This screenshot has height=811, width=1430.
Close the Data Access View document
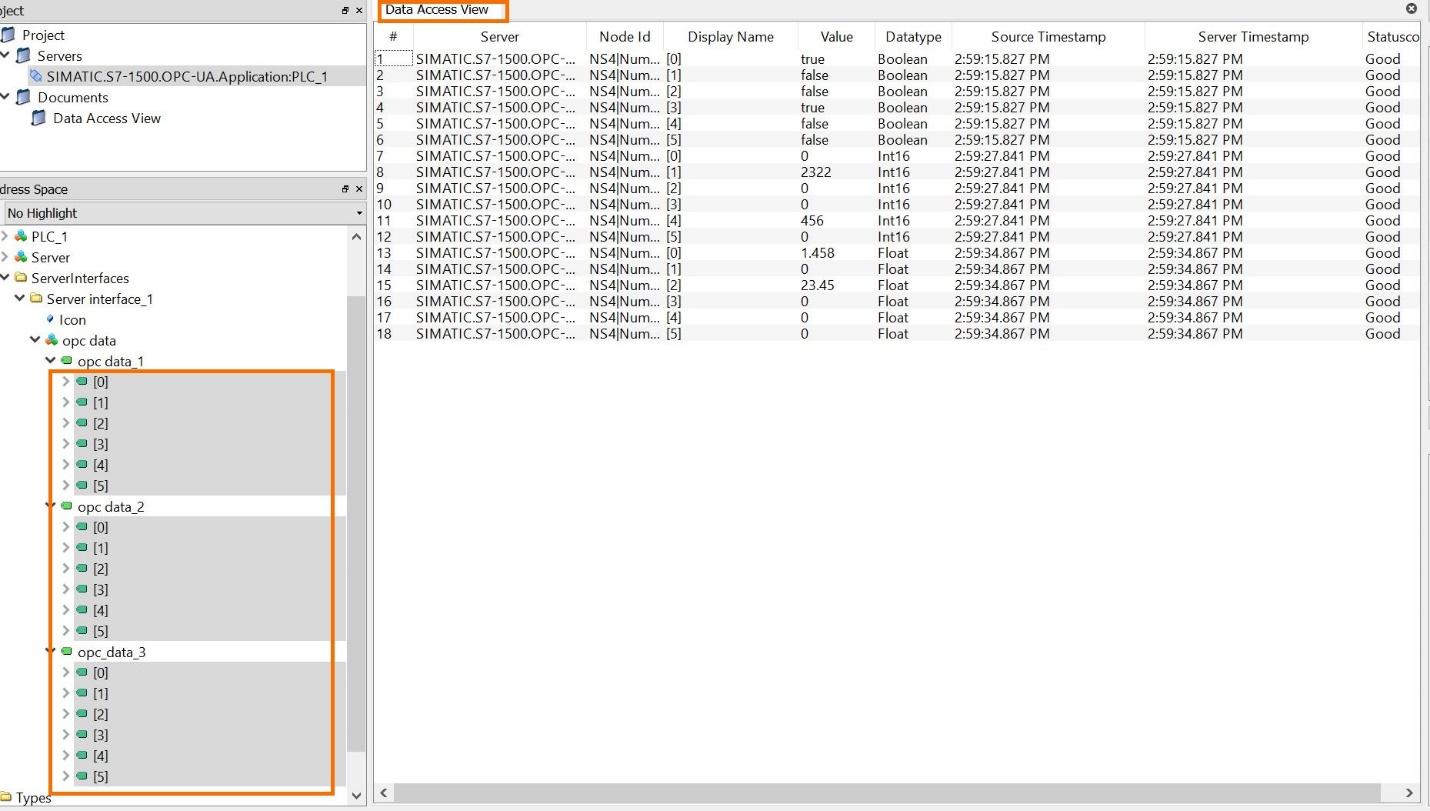pyautogui.click(x=1411, y=9)
